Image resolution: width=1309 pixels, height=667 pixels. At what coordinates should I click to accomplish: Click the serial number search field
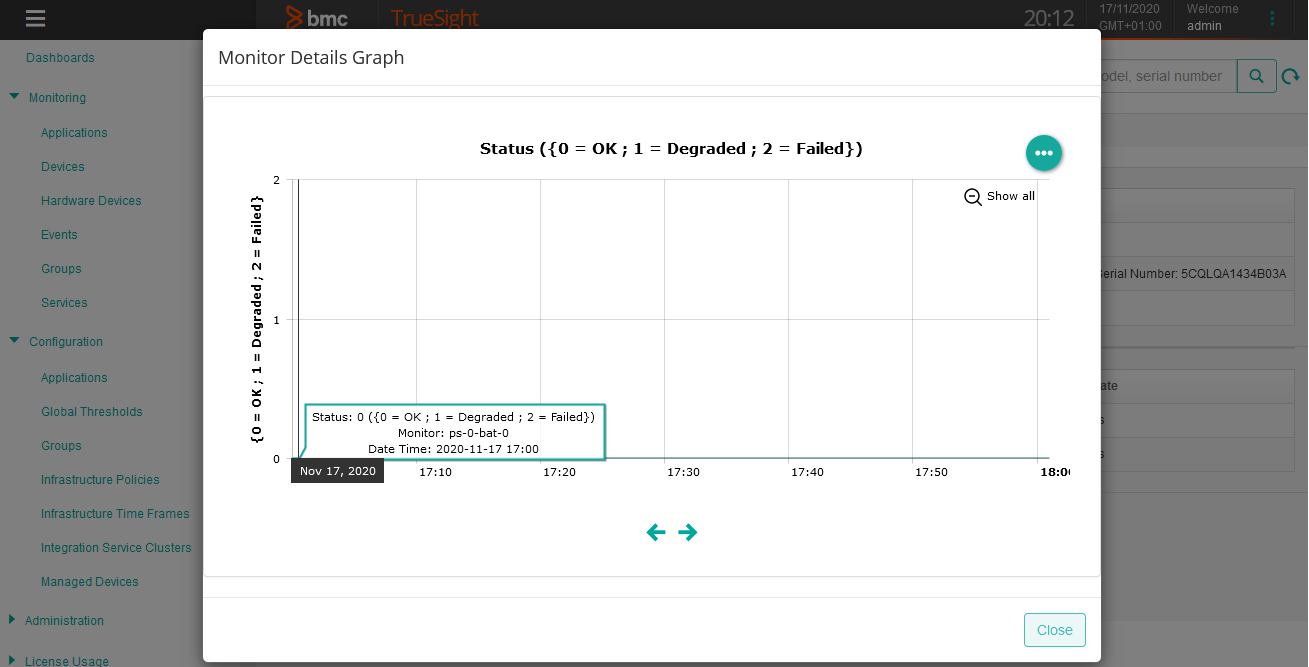[x=1160, y=75]
